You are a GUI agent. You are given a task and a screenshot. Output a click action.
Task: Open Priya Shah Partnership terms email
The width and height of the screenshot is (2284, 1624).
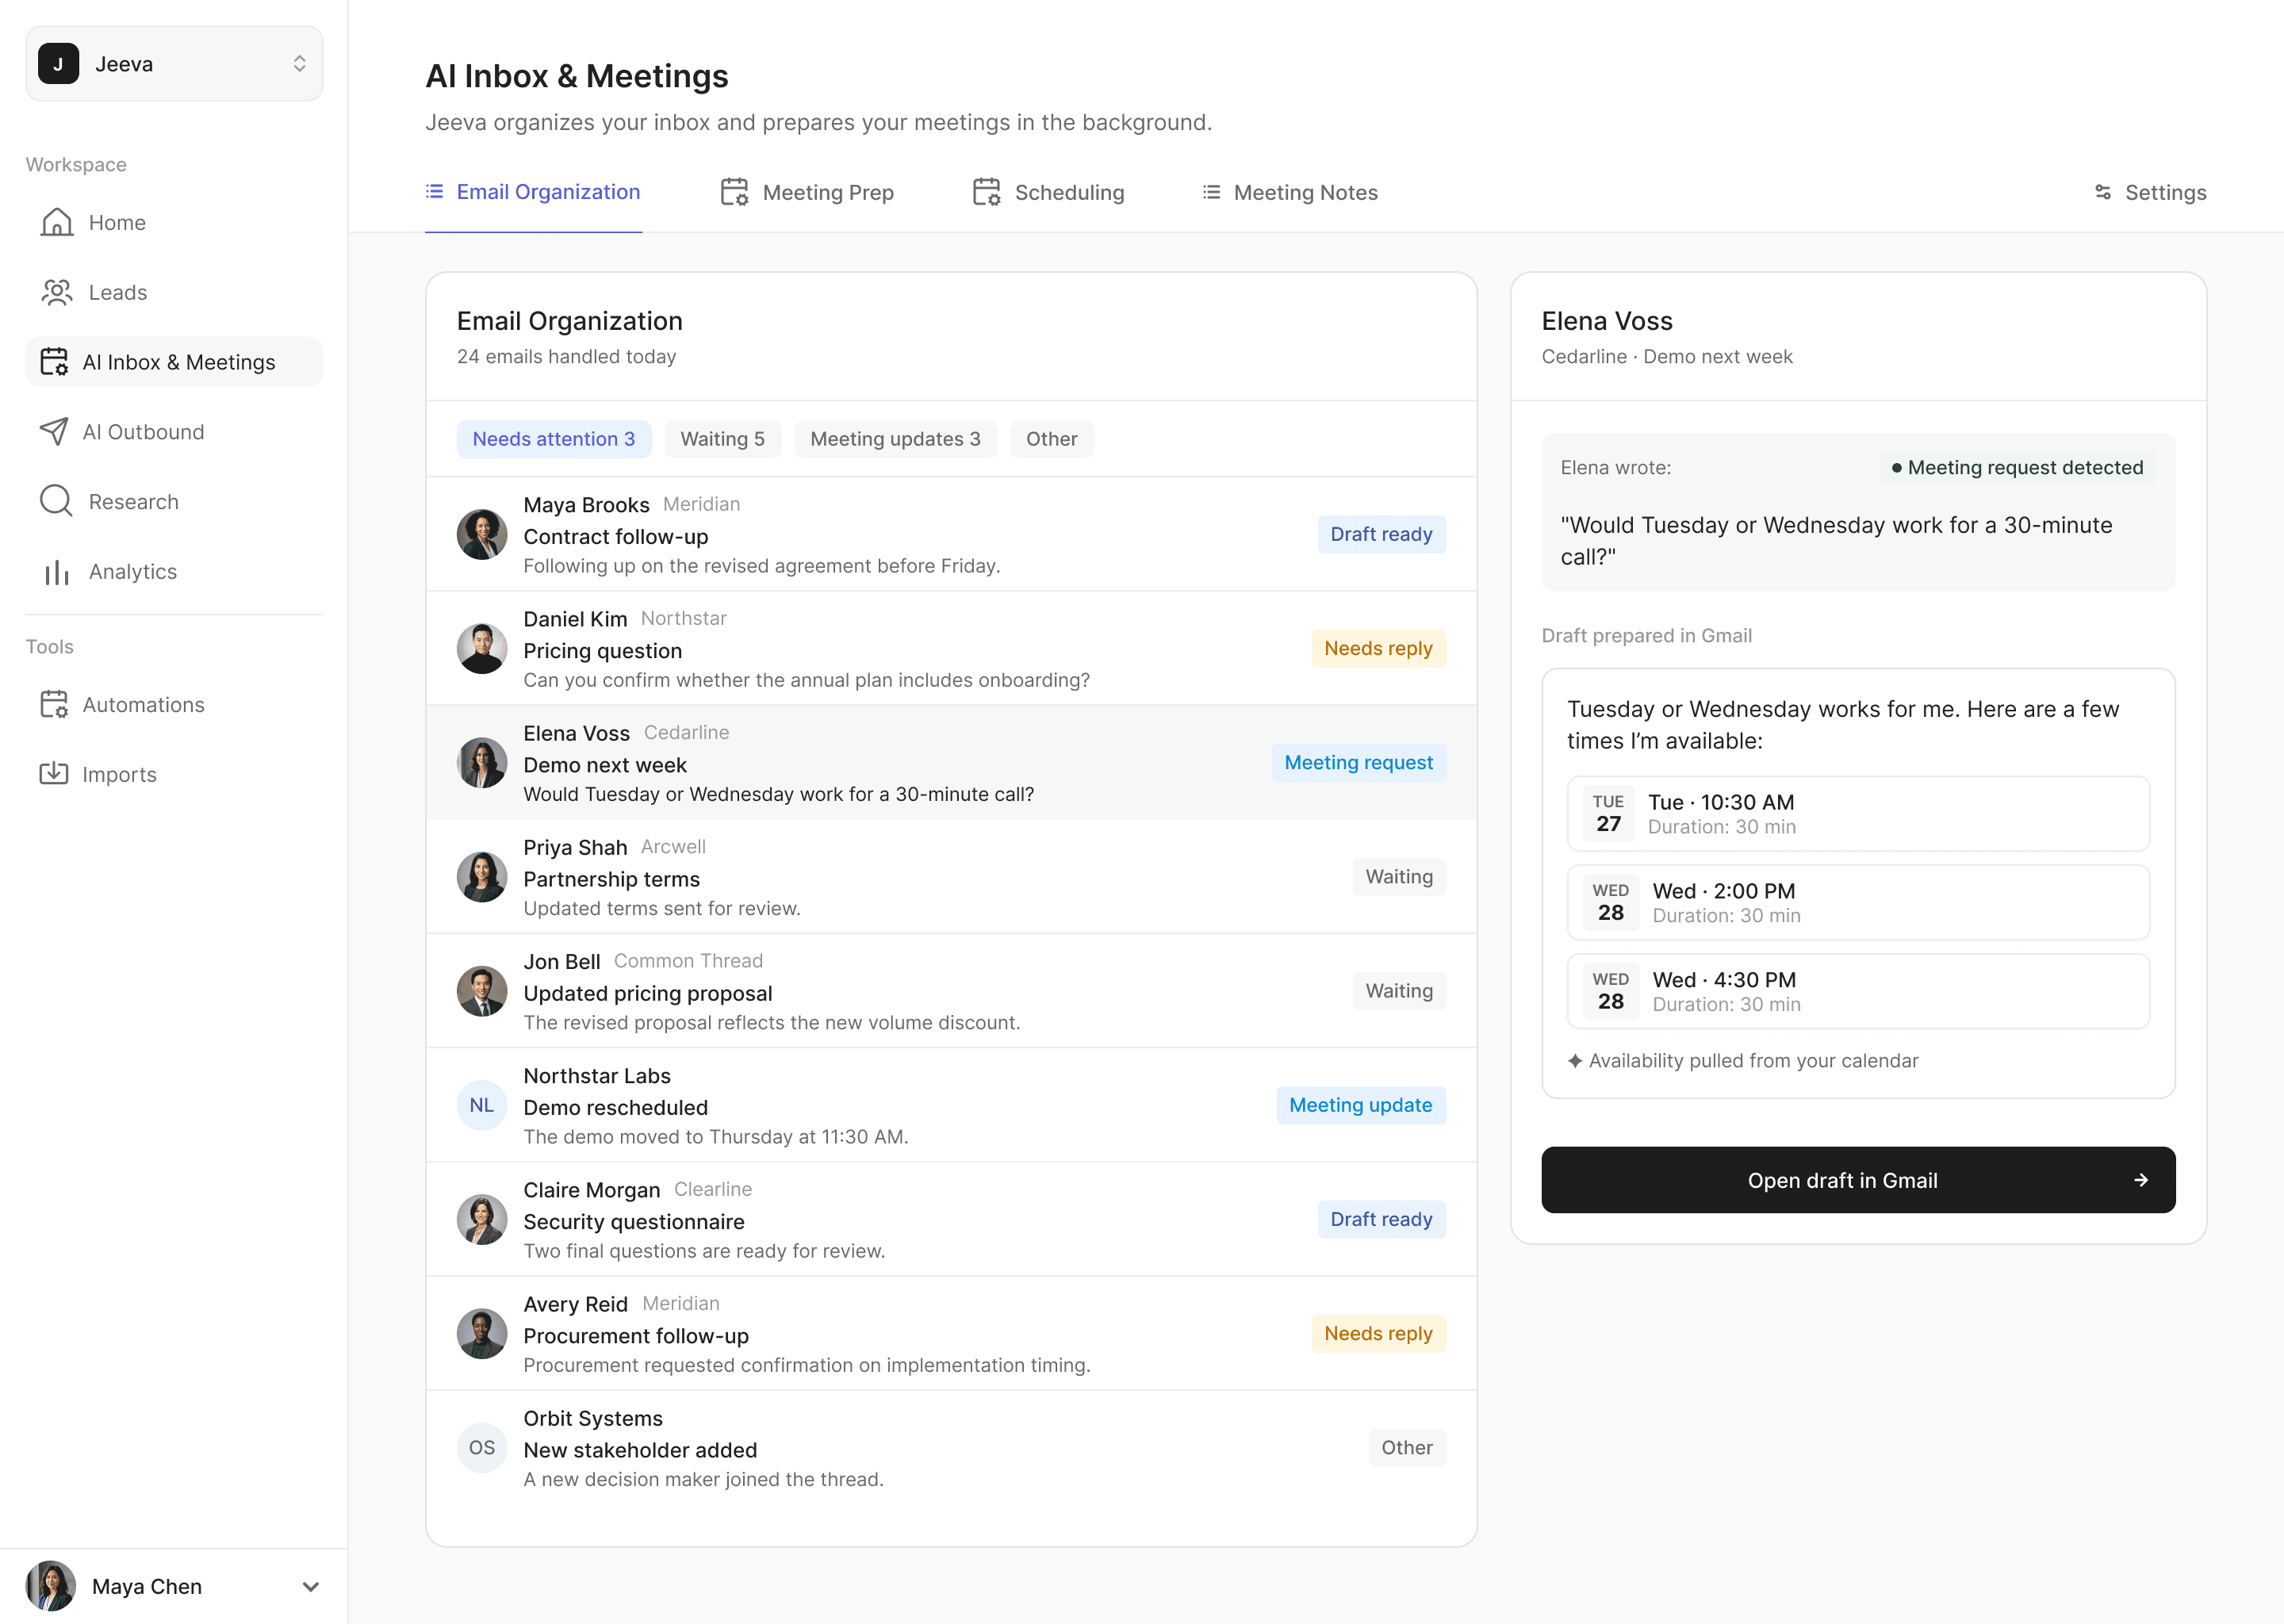(x=951, y=877)
